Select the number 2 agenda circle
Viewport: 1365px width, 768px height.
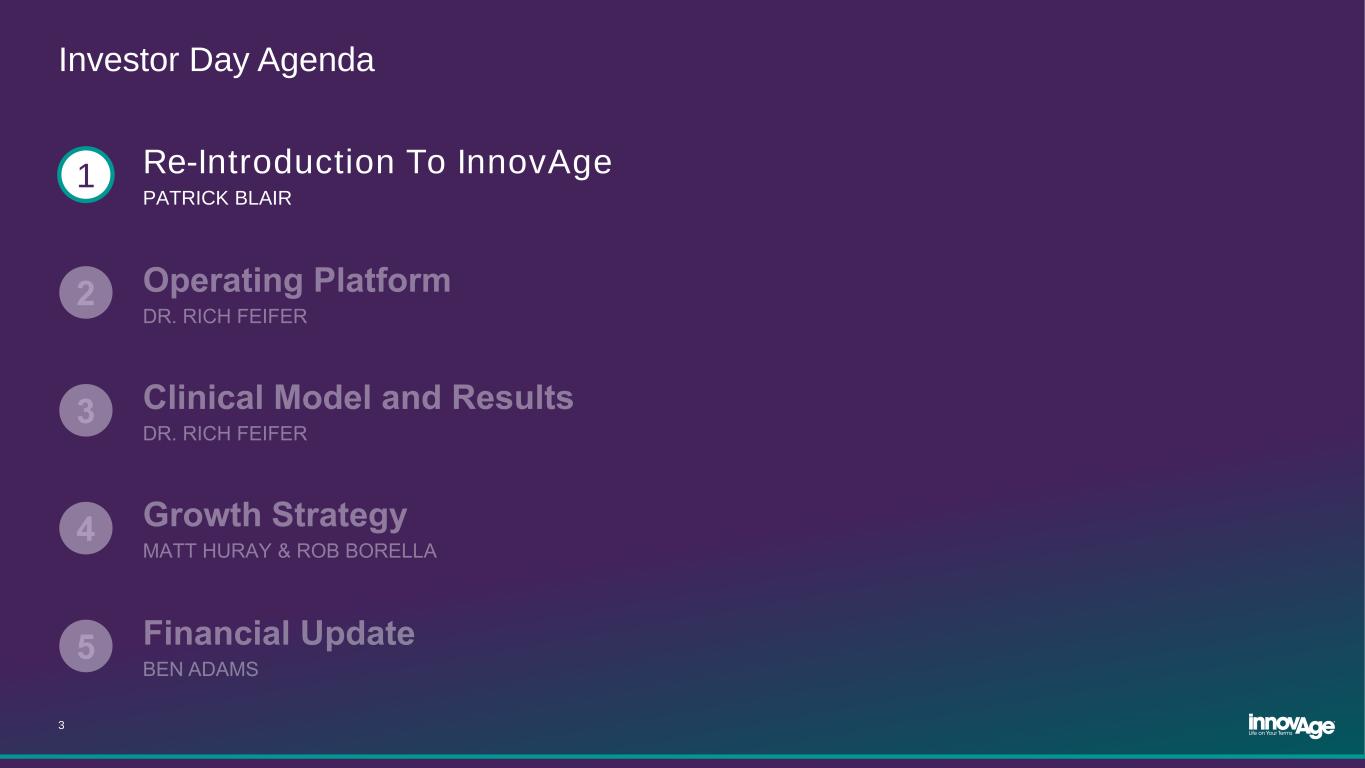pyautogui.click(x=86, y=293)
